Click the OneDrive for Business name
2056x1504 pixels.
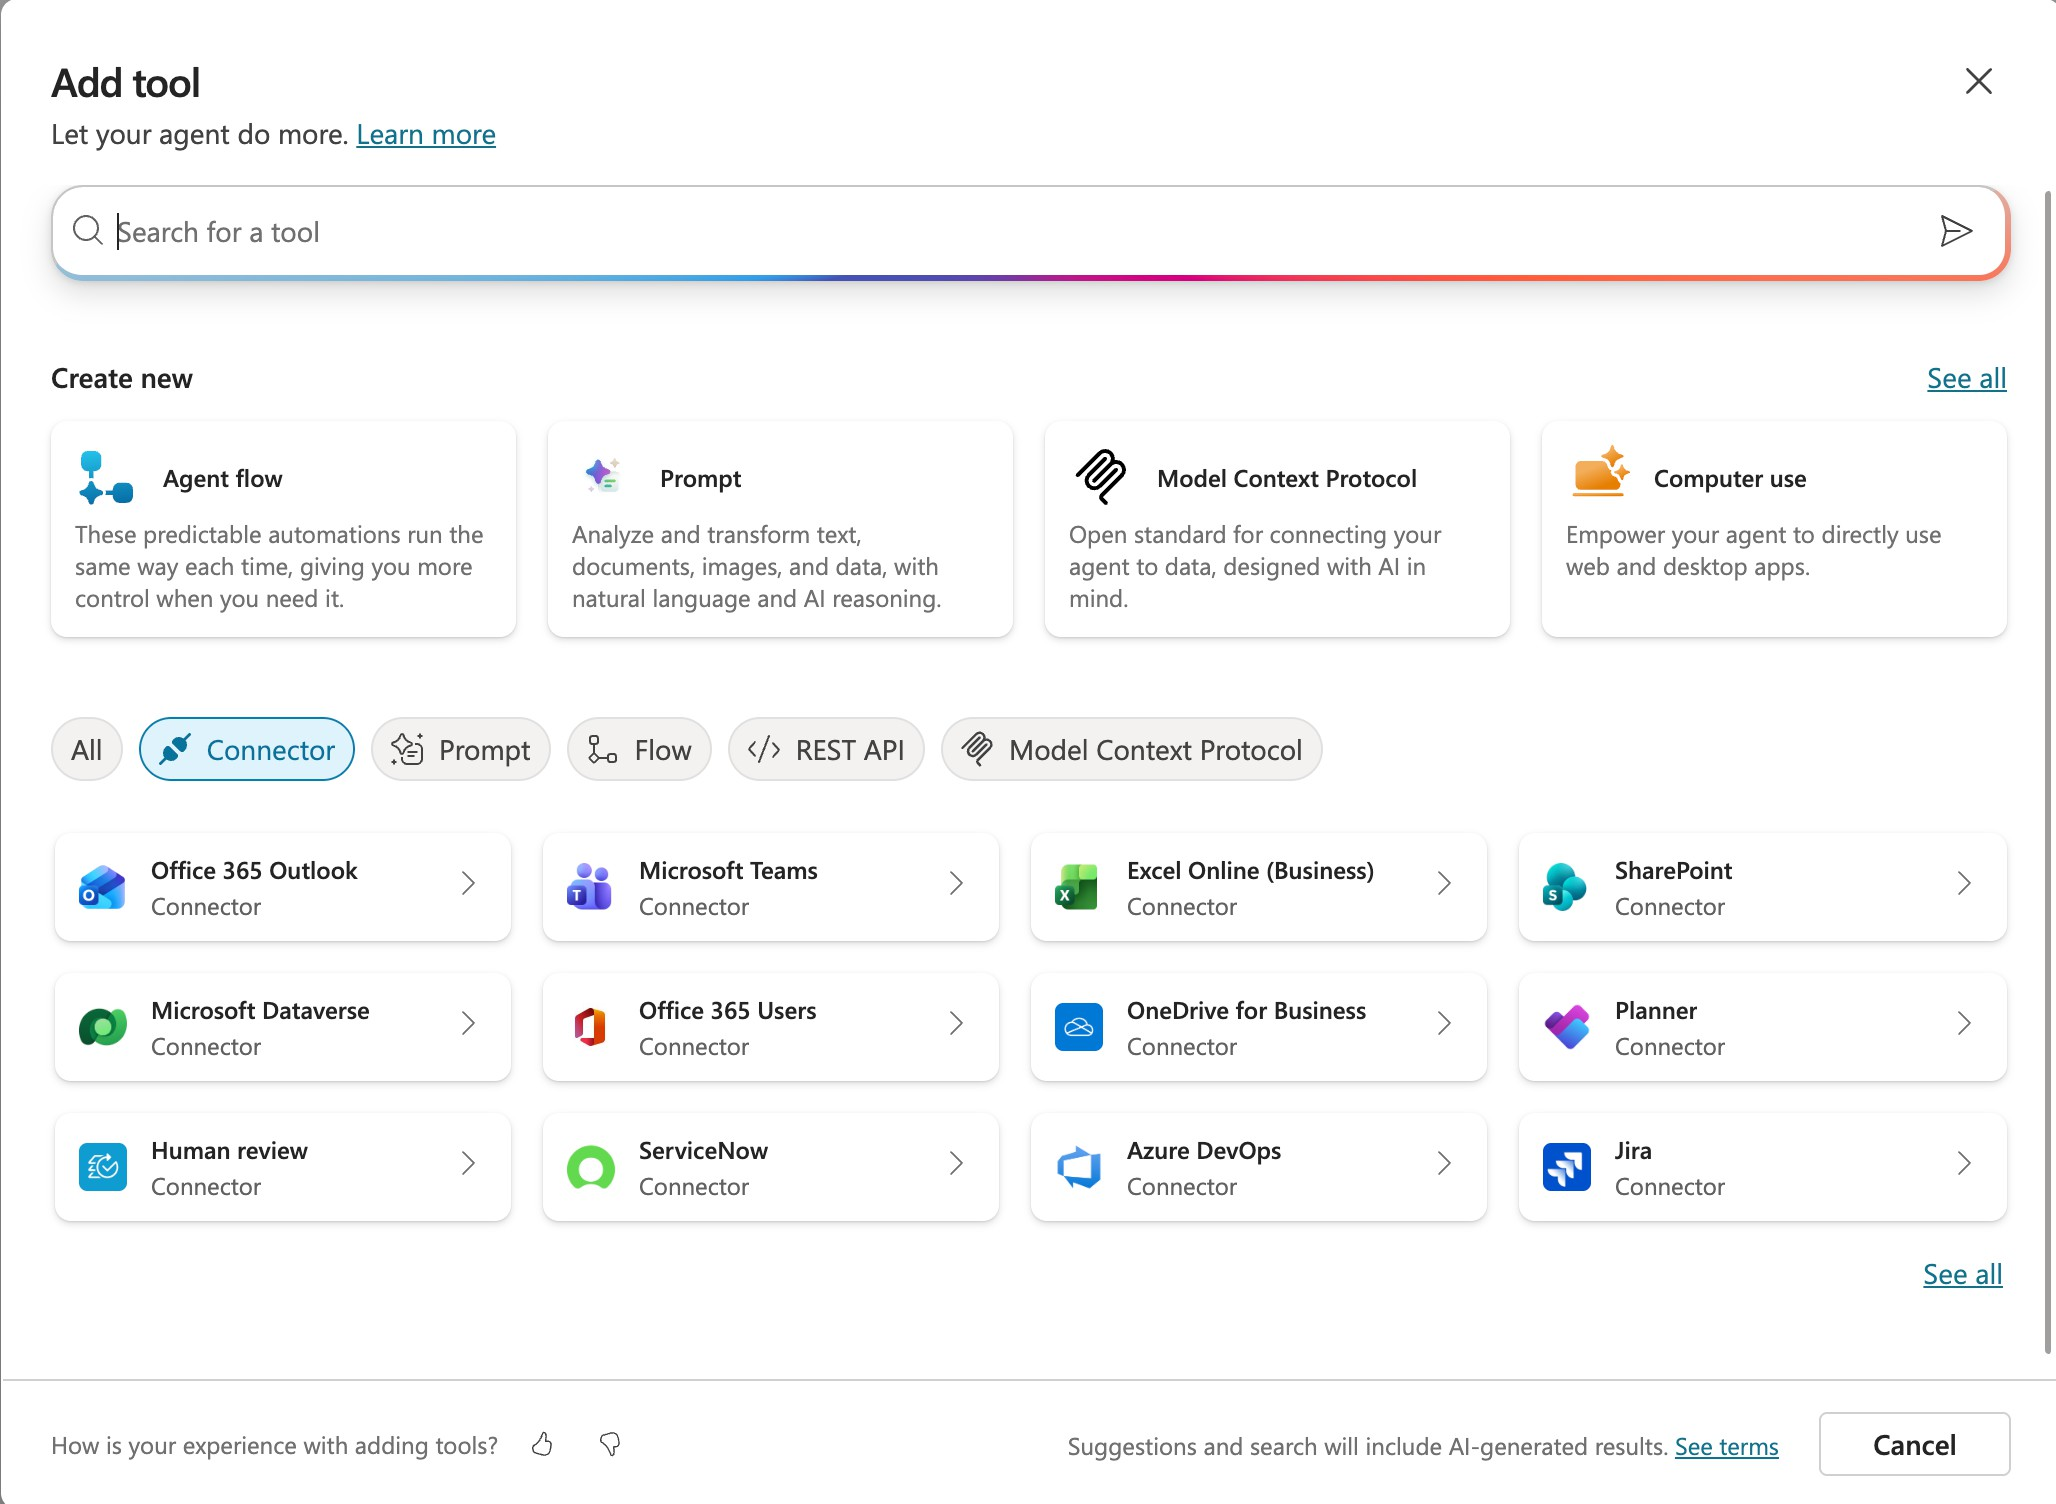pyautogui.click(x=1246, y=1010)
